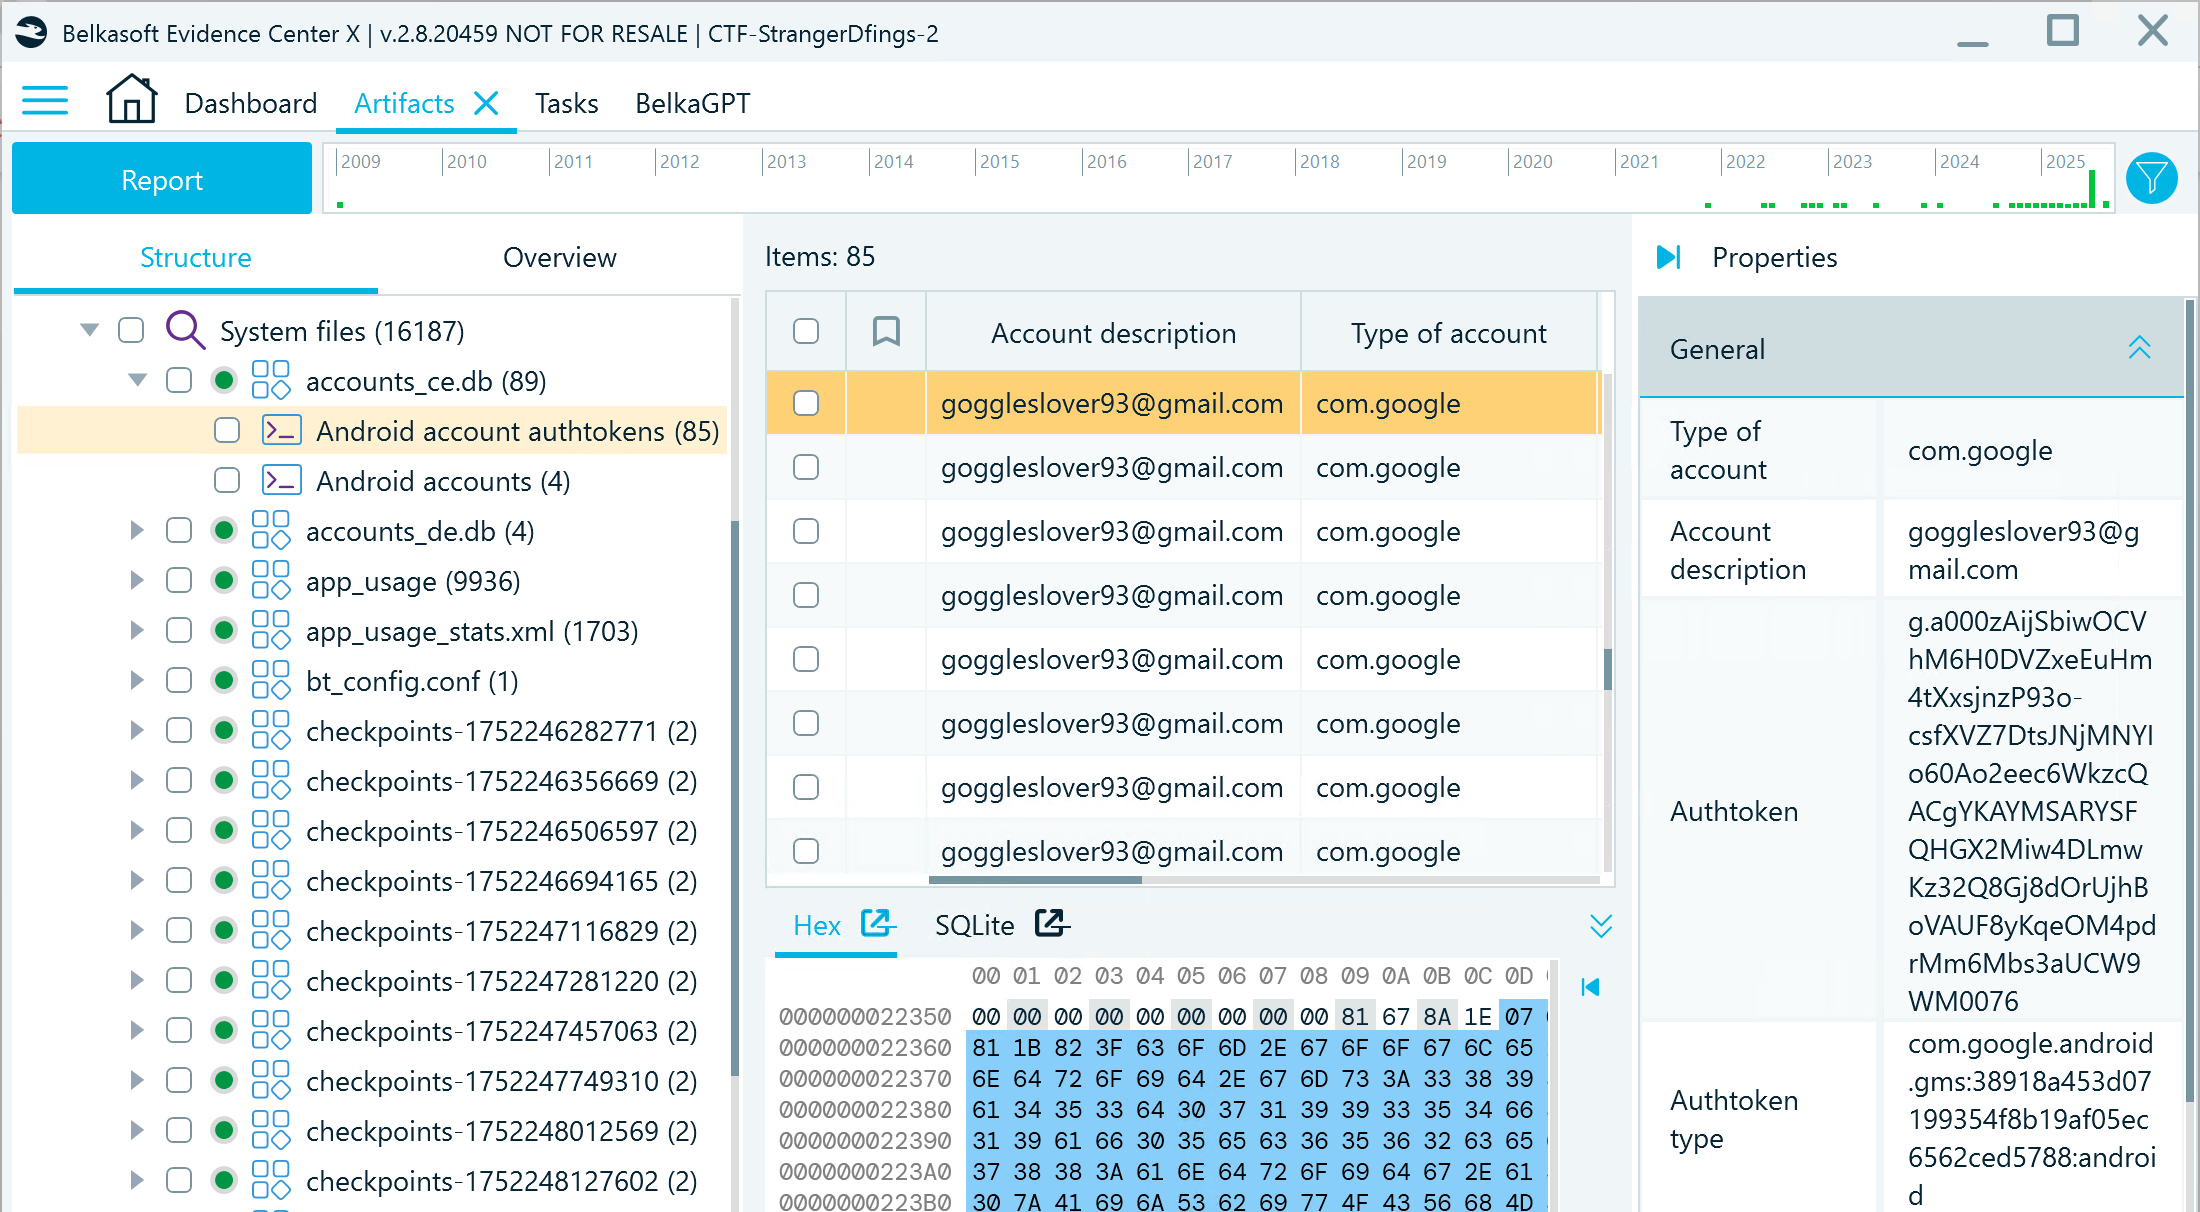Click checkpoints-1752246282771 item icon
This screenshot has height=1212, width=2200.
[x=270, y=730]
